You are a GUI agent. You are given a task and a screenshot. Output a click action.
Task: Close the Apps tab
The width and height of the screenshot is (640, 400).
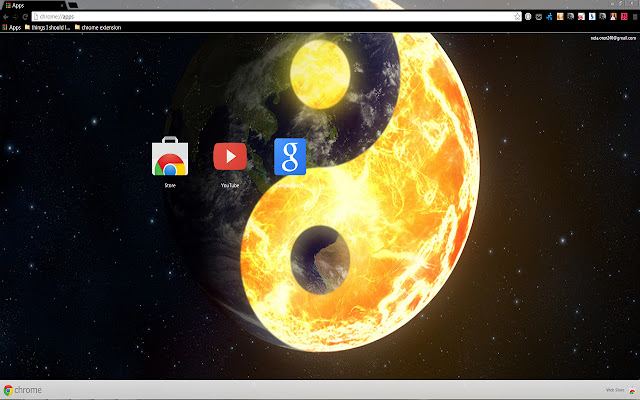pos(62,5)
